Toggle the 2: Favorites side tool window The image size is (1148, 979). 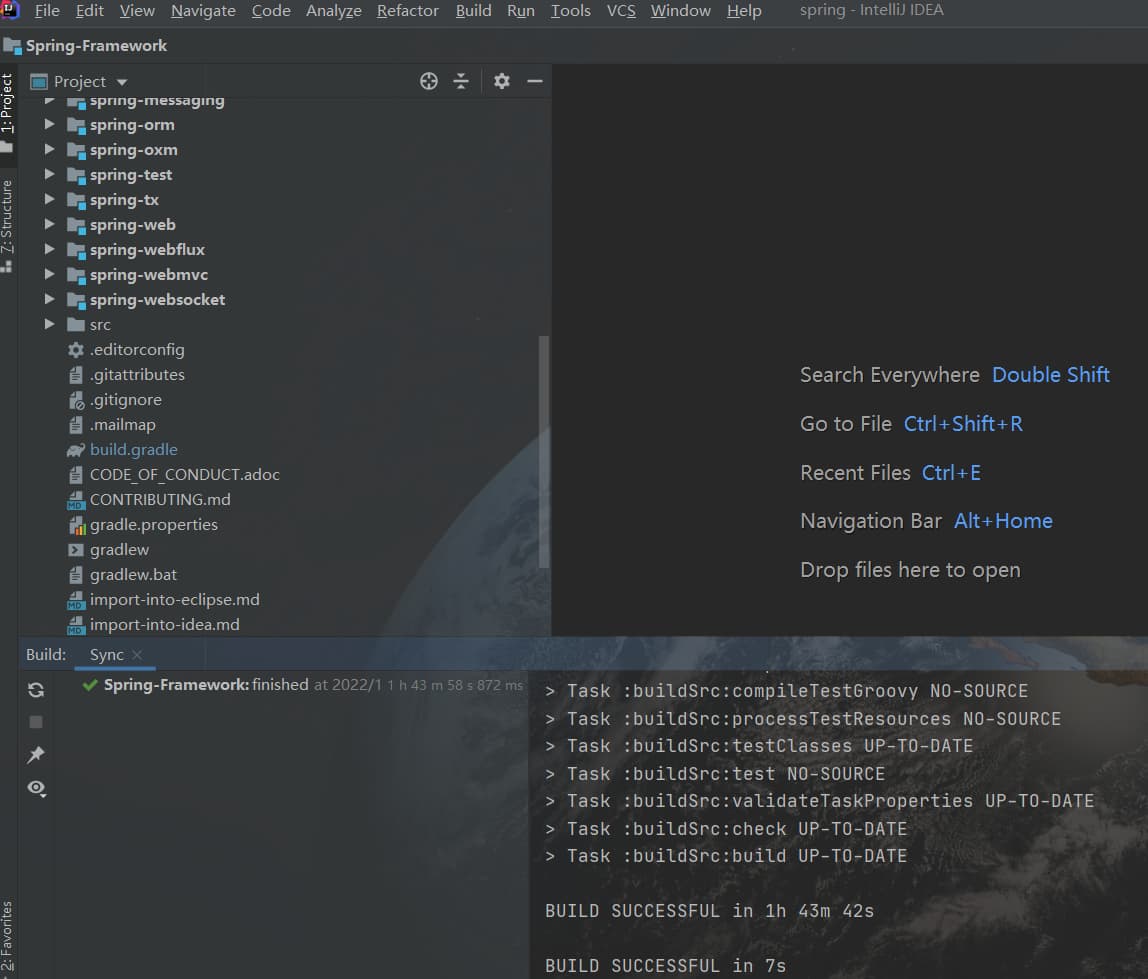pyautogui.click(x=7, y=939)
